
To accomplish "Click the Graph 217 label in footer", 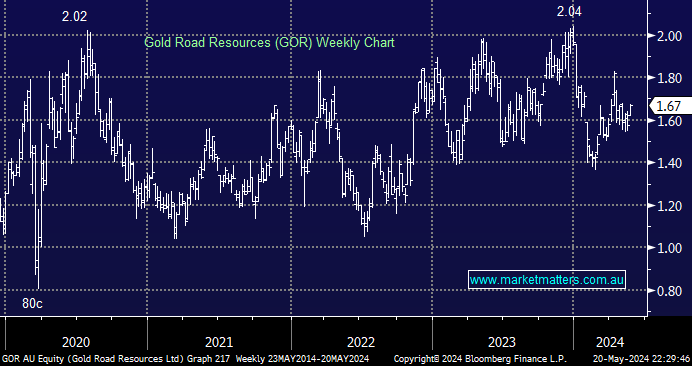I will click(207, 358).
